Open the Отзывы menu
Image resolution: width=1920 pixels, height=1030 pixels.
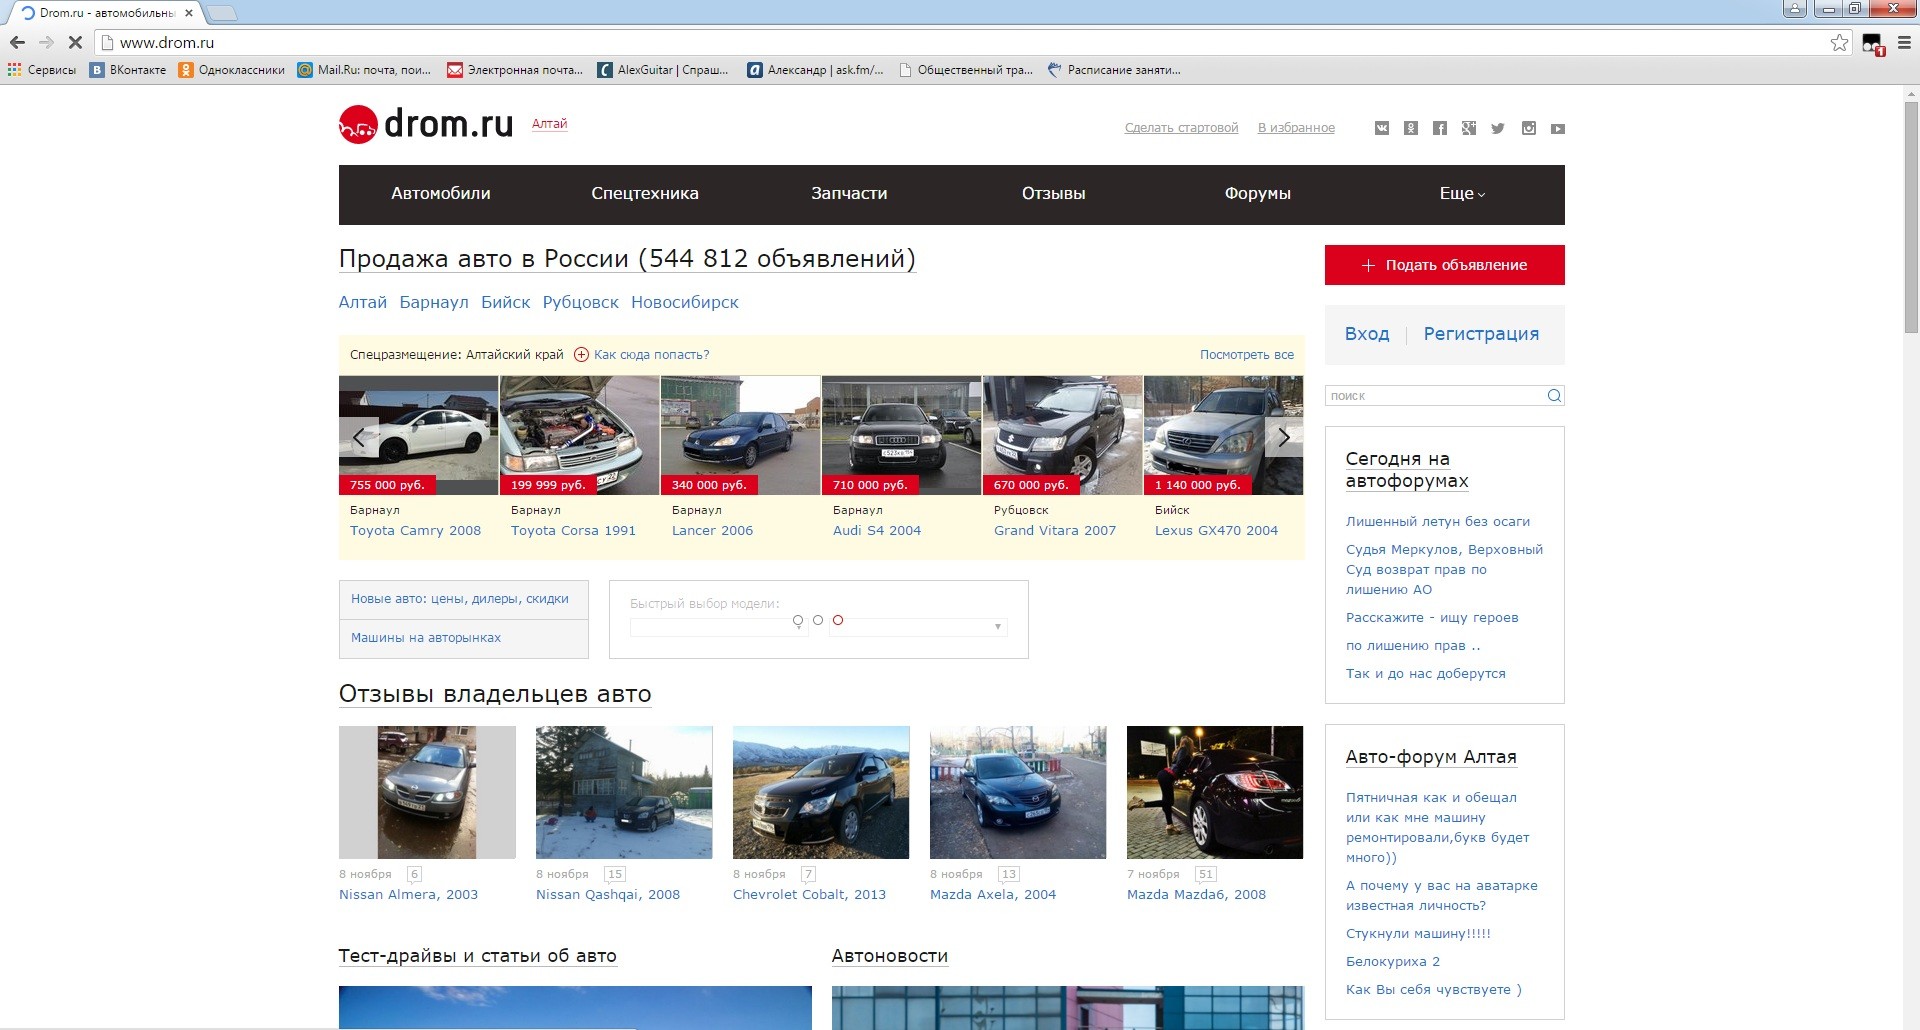pyautogui.click(x=1053, y=194)
